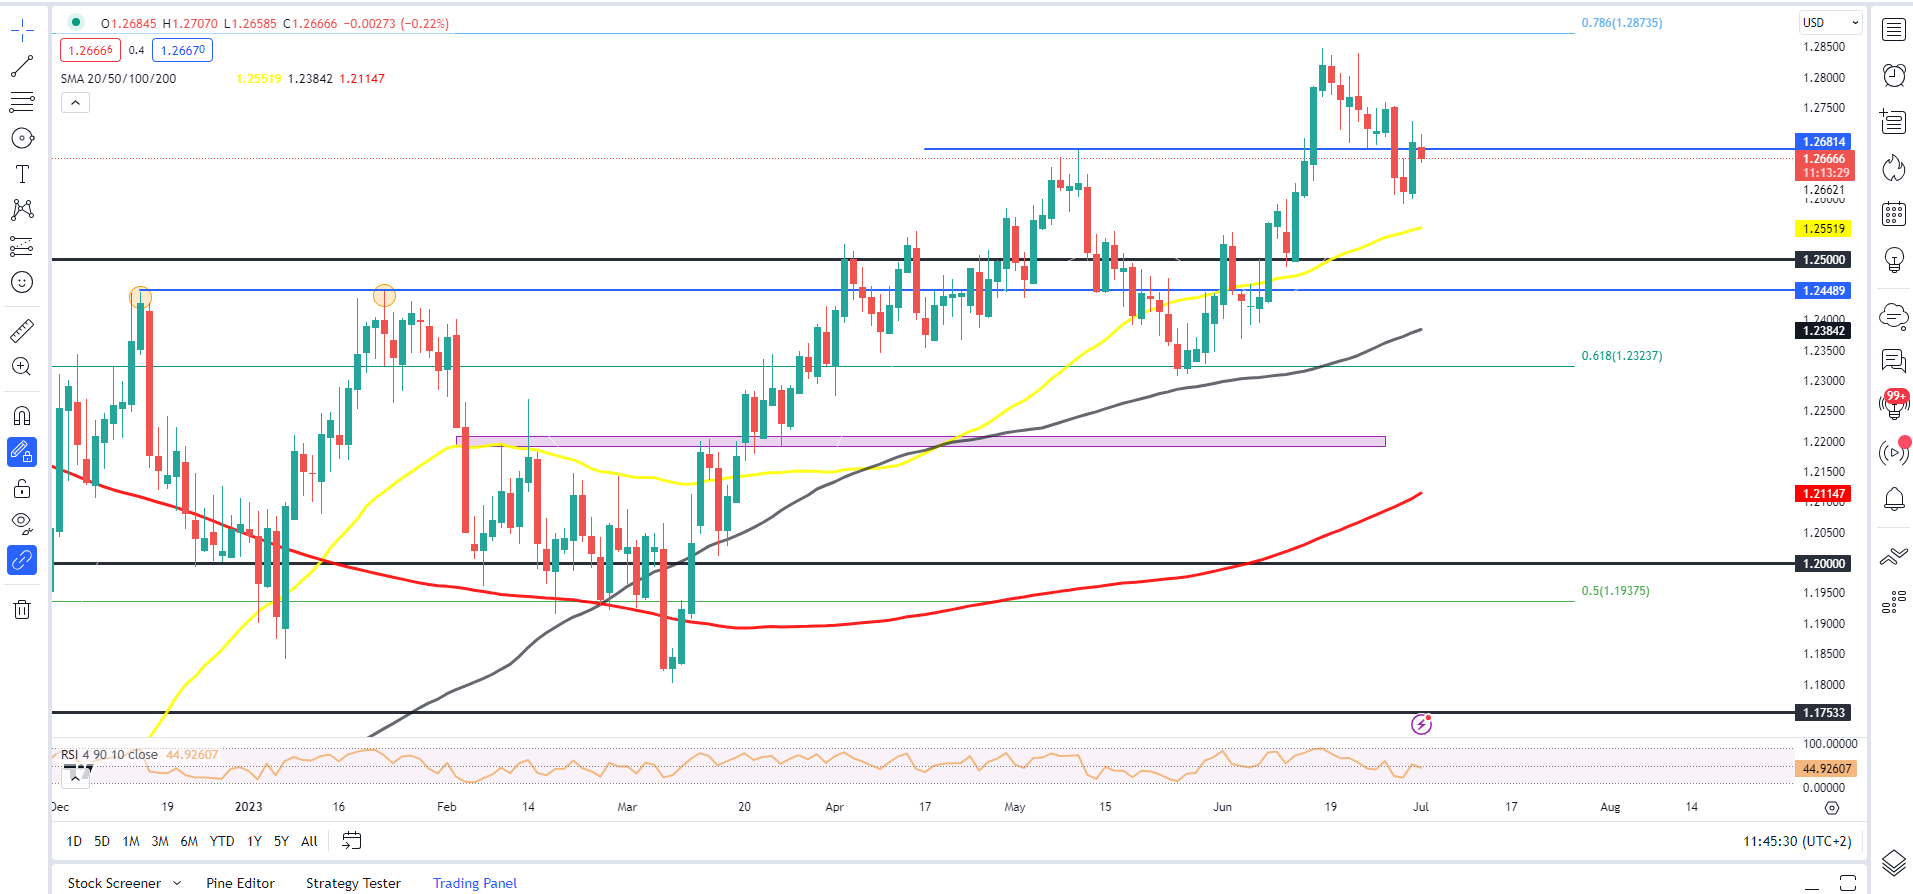This screenshot has height=894, width=1913.
Task: Open the watchlist panel in right sidebar
Action: tap(1894, 30)
